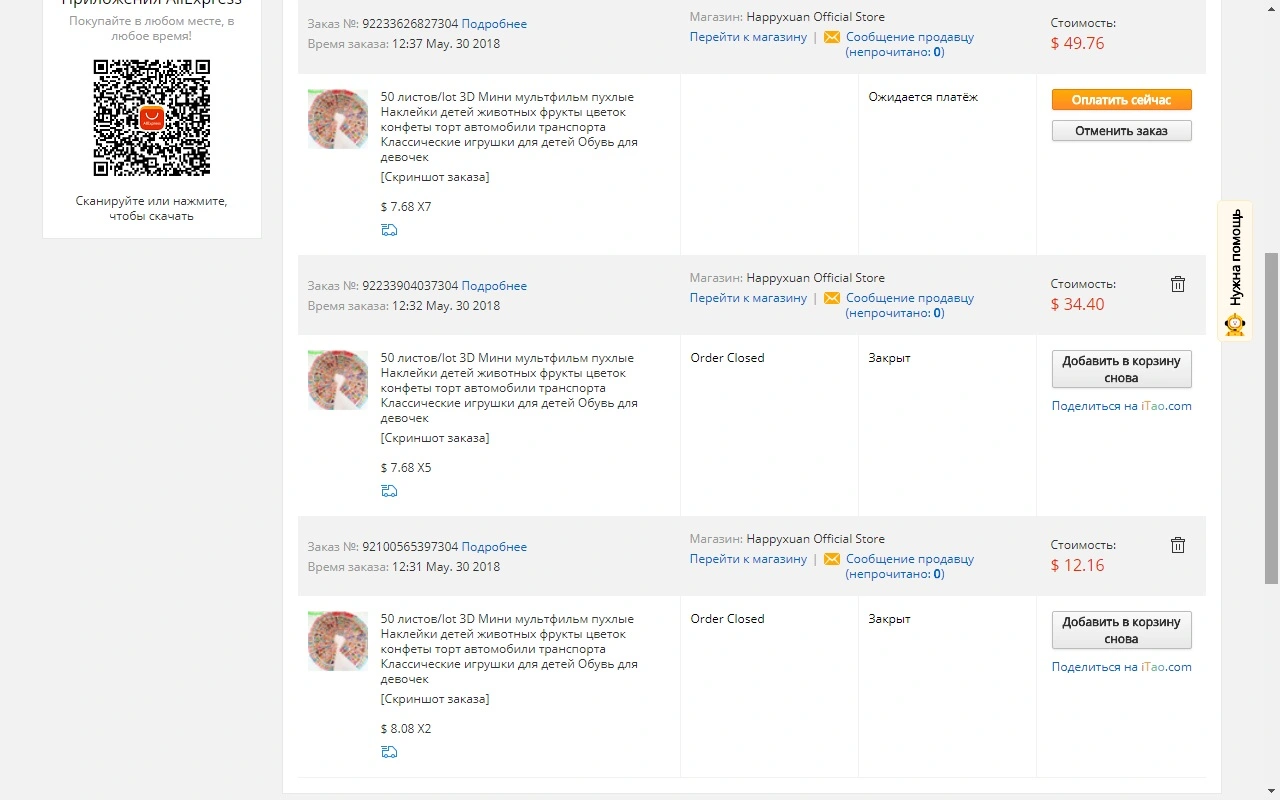Click the Отменить заказ button
The image size is (1280, 800).
1121,131
